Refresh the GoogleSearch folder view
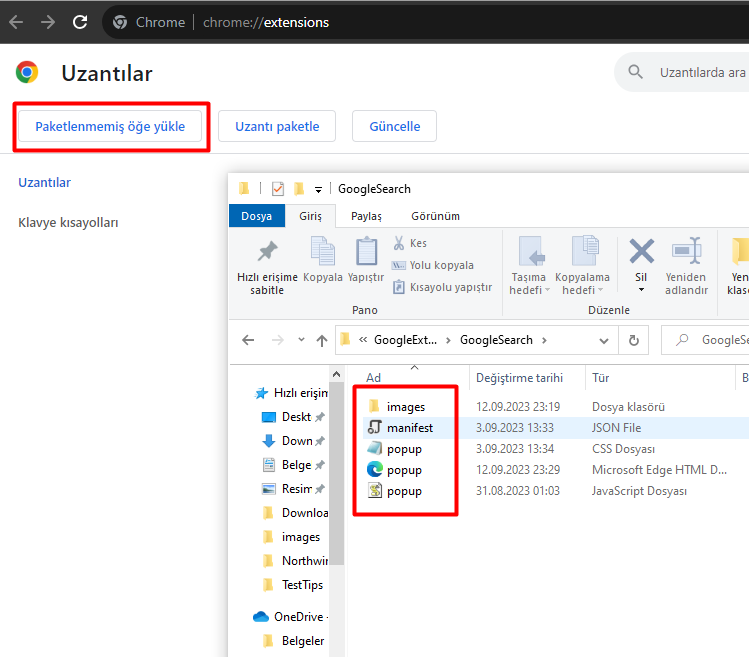Viewport: 749px width, 657px height. (633, 340)
